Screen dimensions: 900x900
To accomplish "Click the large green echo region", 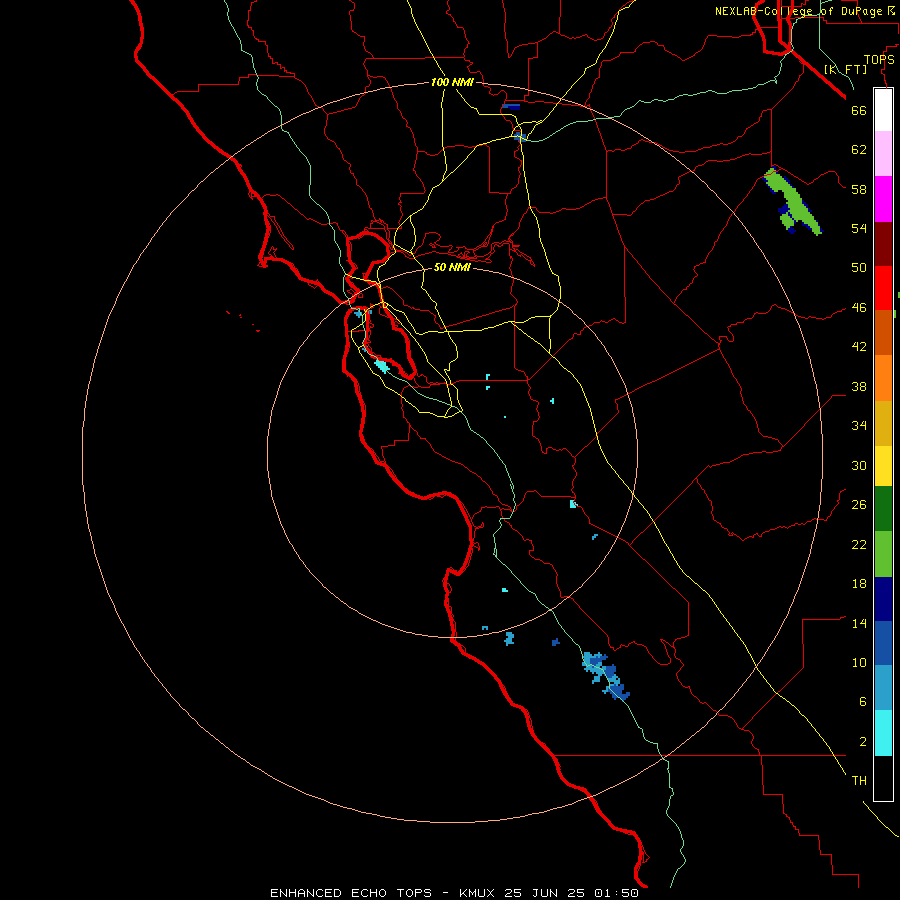I will tap(793, 200).
